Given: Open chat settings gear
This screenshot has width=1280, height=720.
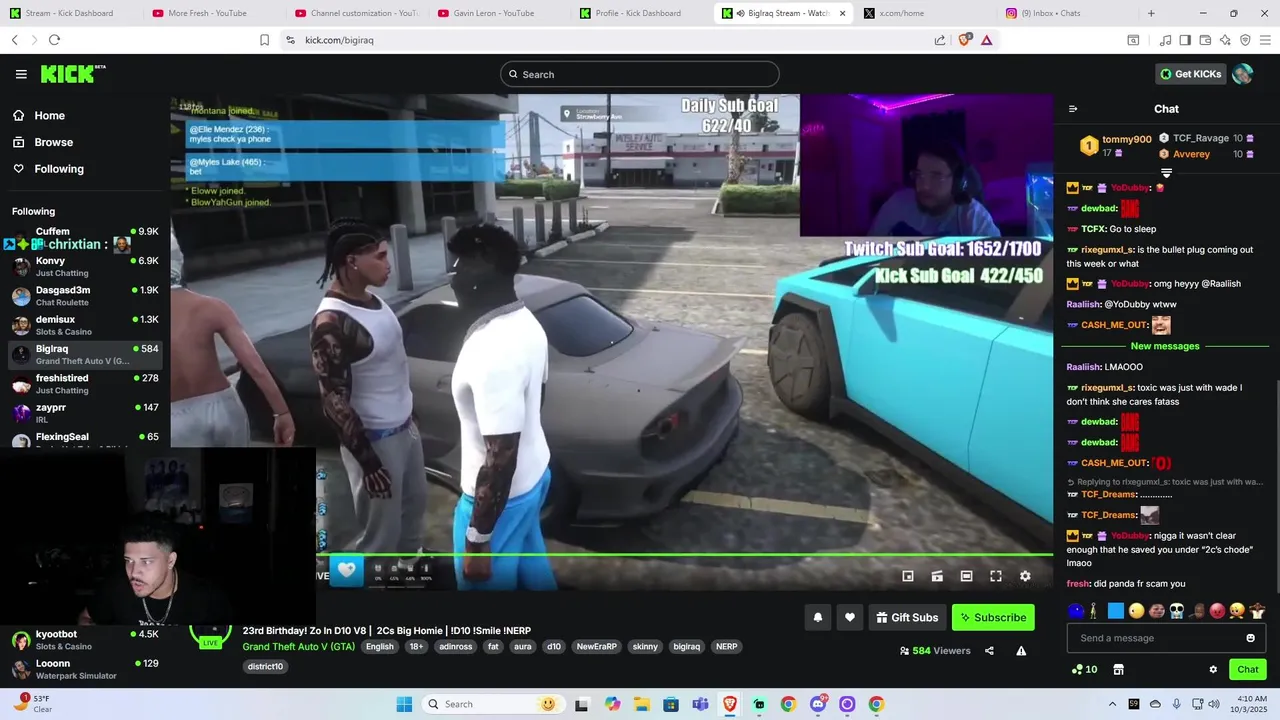Looking at the screenshot, I should point(1213,669).
